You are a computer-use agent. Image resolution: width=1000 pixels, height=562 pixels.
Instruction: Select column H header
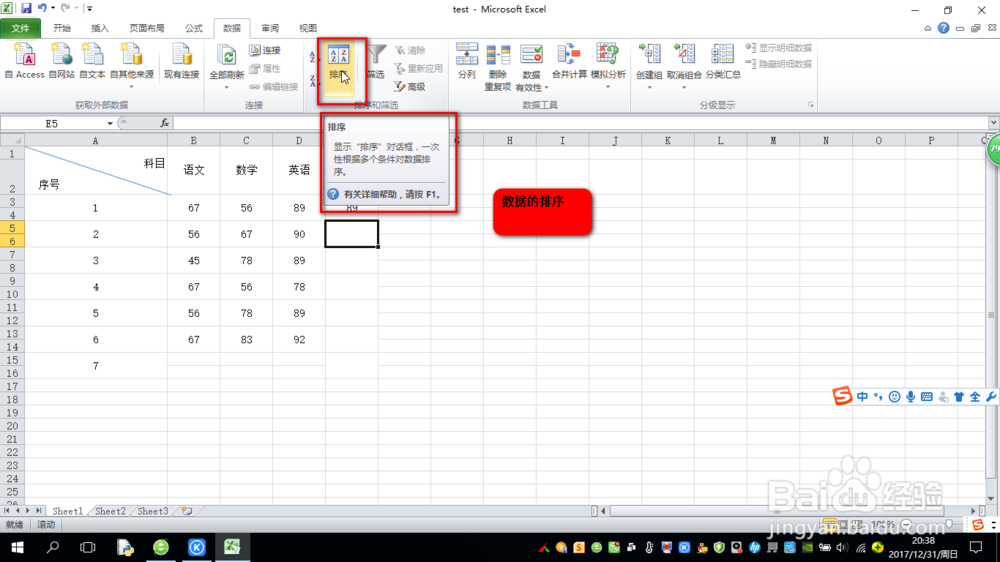[x=510, y=140]
